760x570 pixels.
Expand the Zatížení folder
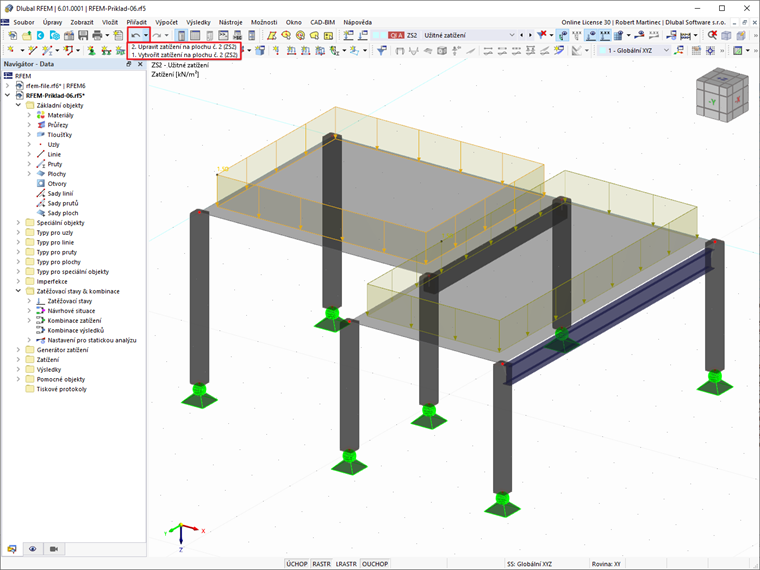tap(18, 360)
